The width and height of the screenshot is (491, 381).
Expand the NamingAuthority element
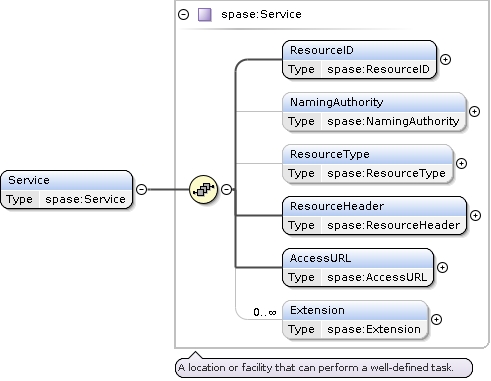tap(474, 111)
